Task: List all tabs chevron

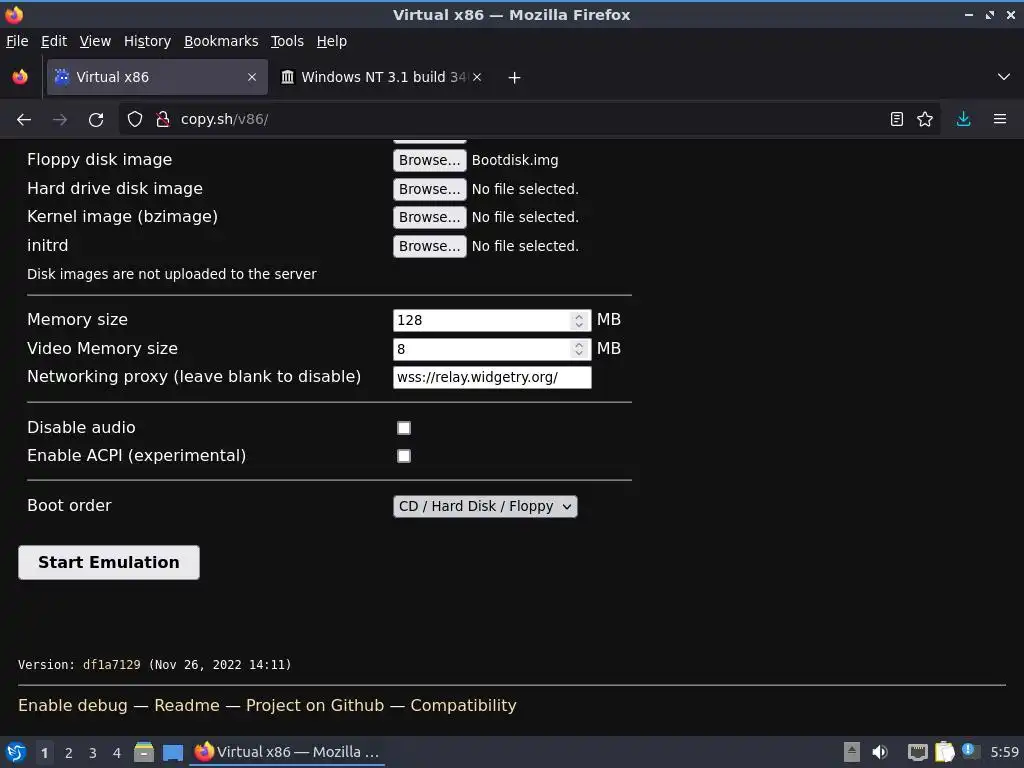Action: click(x=1004, y=77)
